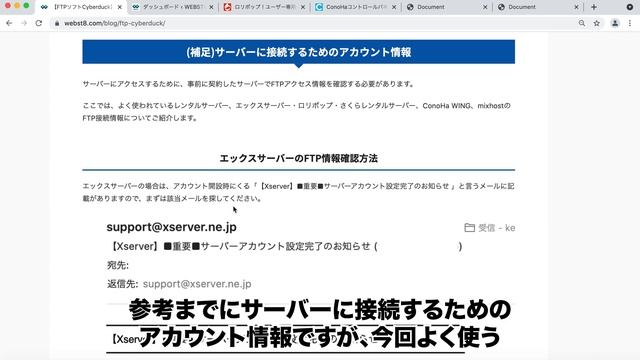Open the zoom magnifier icon in the address bar

click(x=582, y=23)
